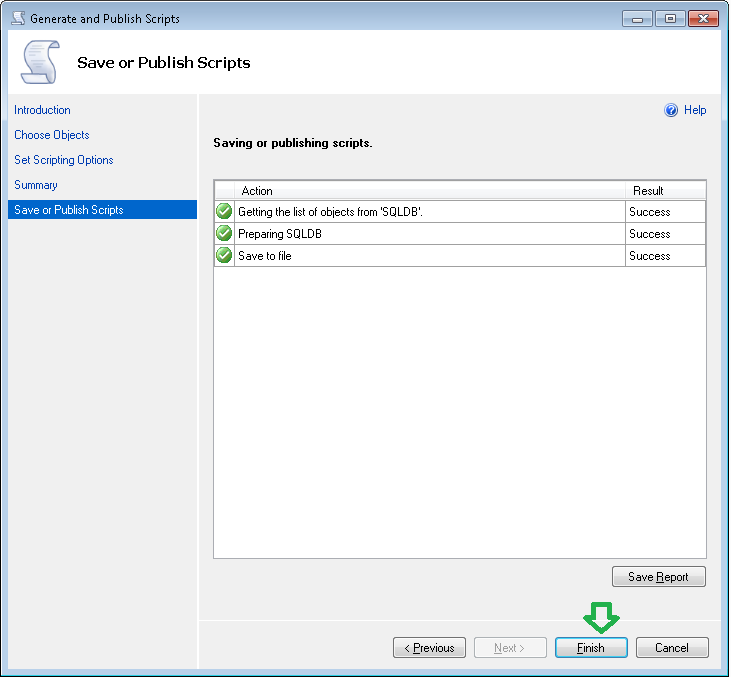Click the large script scroll icon in the header
Screen dimensions: 731x677
pos(40,63)
